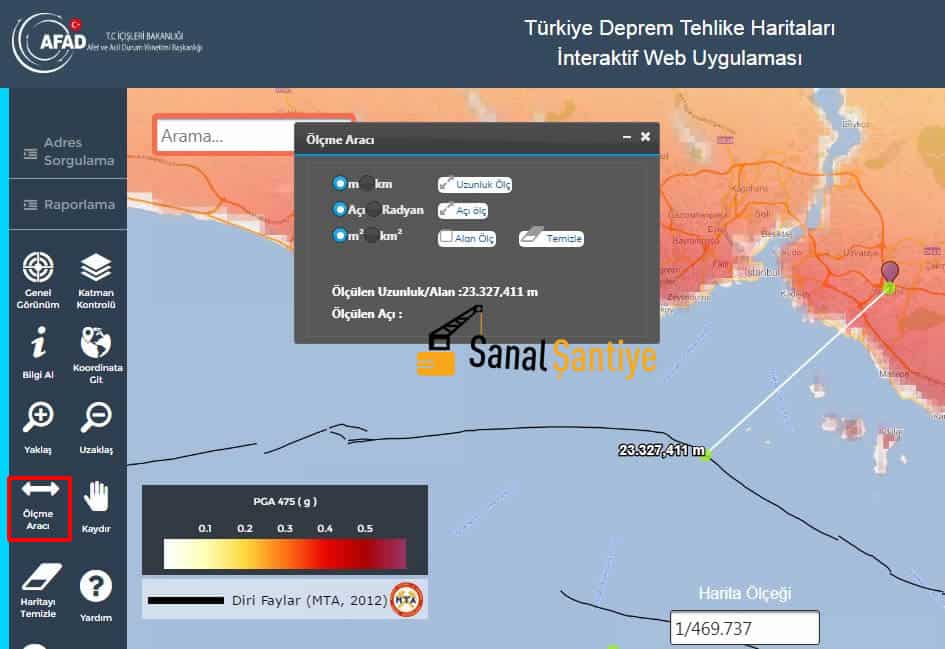Zoom in with Yaklaş magnifier
The width and height of the screenshot is (945, 649).
click(38, 416)
